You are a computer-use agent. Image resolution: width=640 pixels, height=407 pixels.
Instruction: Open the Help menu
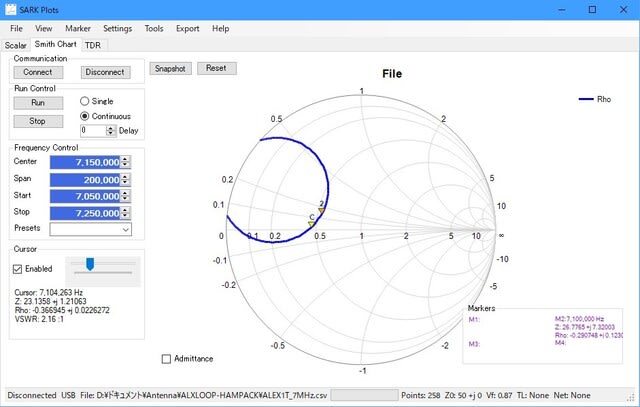pyautogui.click(x=220, y=29)
